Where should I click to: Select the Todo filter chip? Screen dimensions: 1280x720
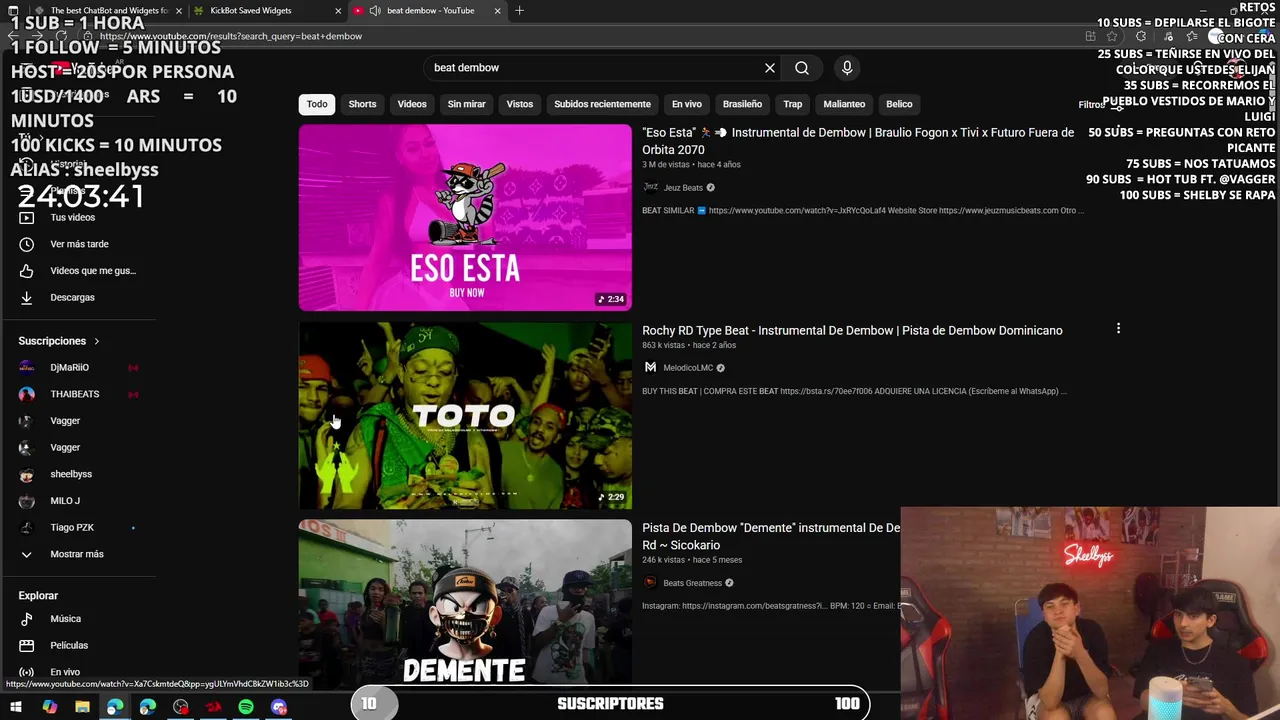click(317, 104)
